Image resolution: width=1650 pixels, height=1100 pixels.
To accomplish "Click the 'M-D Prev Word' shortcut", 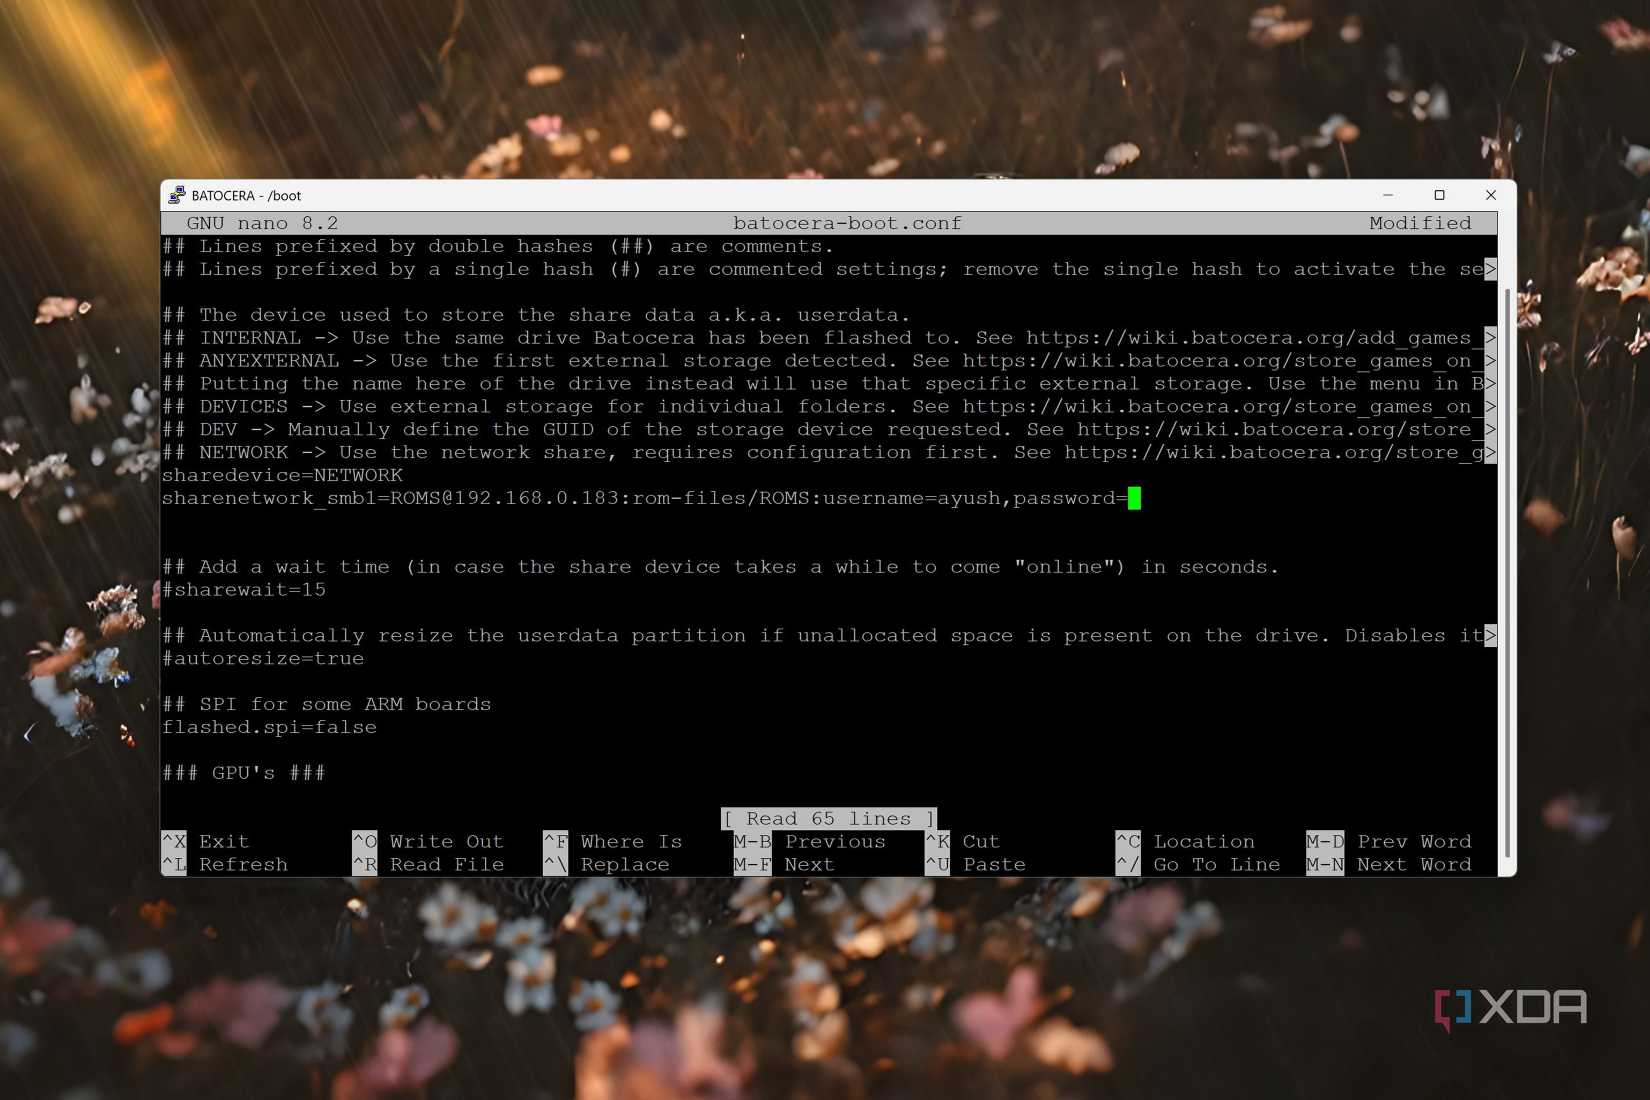I will [x=1389, y=842].
